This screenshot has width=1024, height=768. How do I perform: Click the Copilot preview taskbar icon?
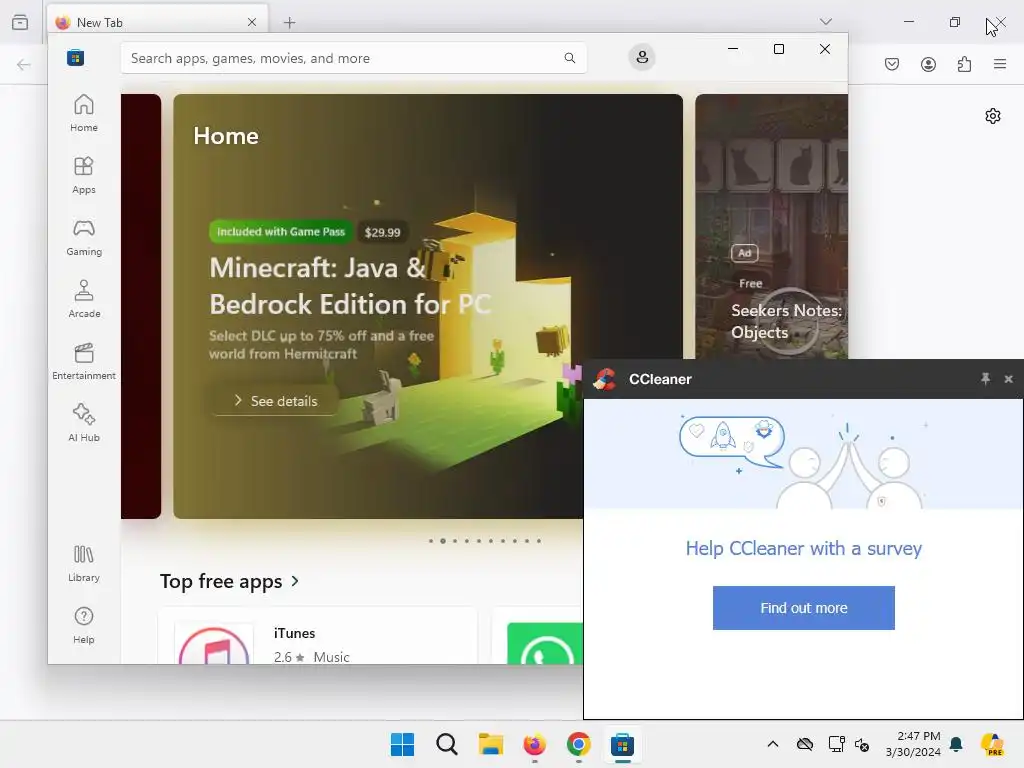click(993, 744)
